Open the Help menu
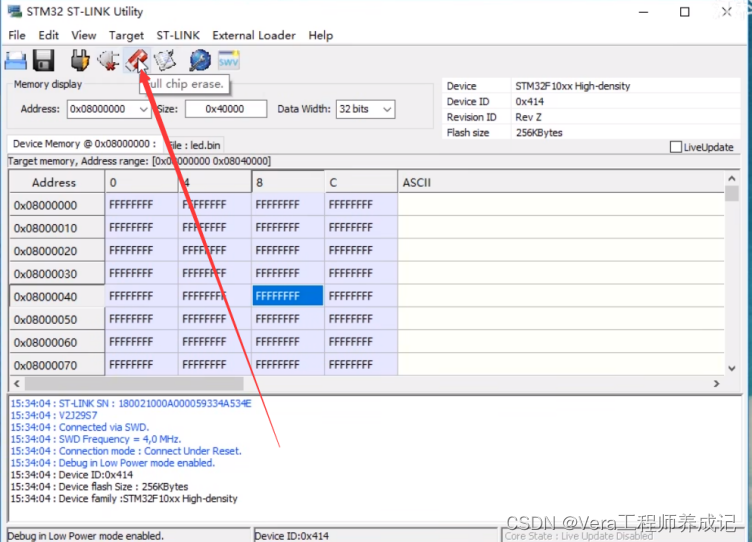The image size is (752, 542). (320, 35)
